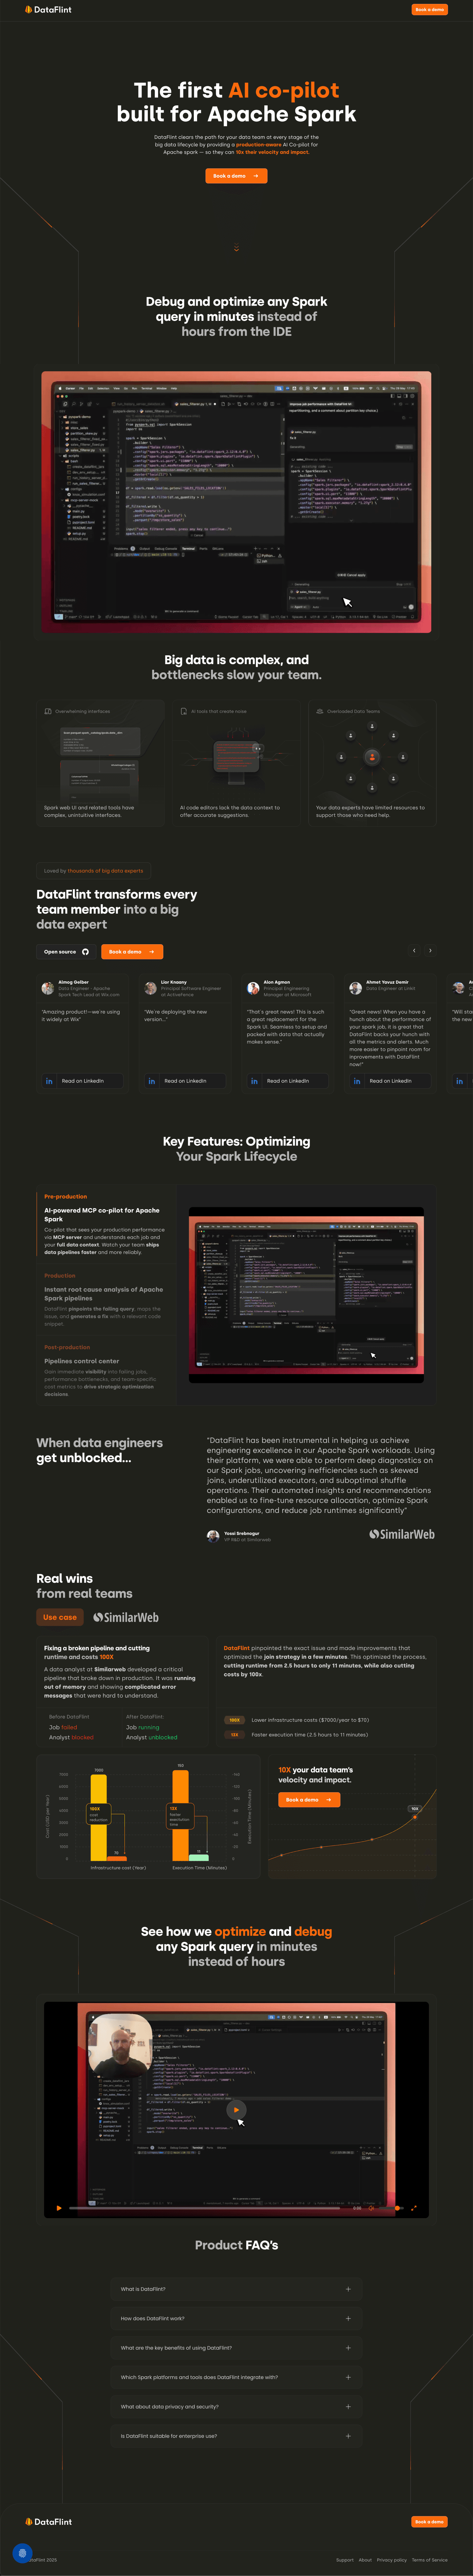Screen dimensions: 473x2576
Task: Click LinkedIn icon on Almog Gelber's card
Action: (x=48, y=1081)
